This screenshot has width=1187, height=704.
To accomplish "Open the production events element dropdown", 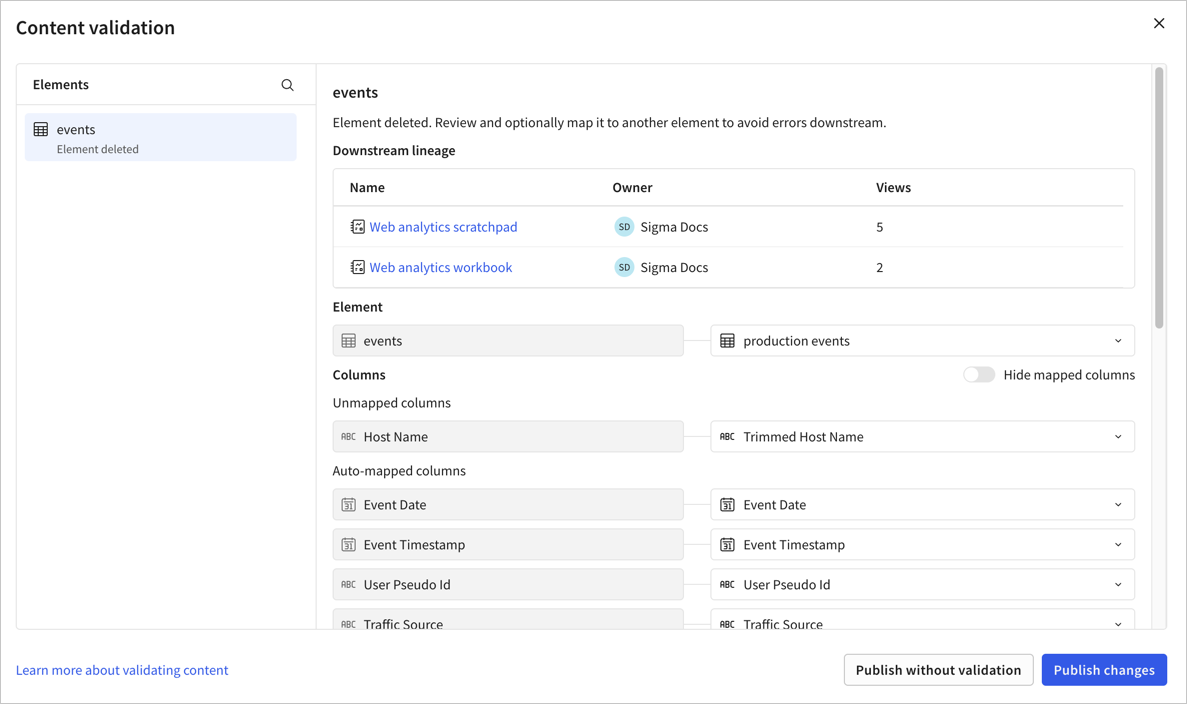I will click(x=1118, y=340).
